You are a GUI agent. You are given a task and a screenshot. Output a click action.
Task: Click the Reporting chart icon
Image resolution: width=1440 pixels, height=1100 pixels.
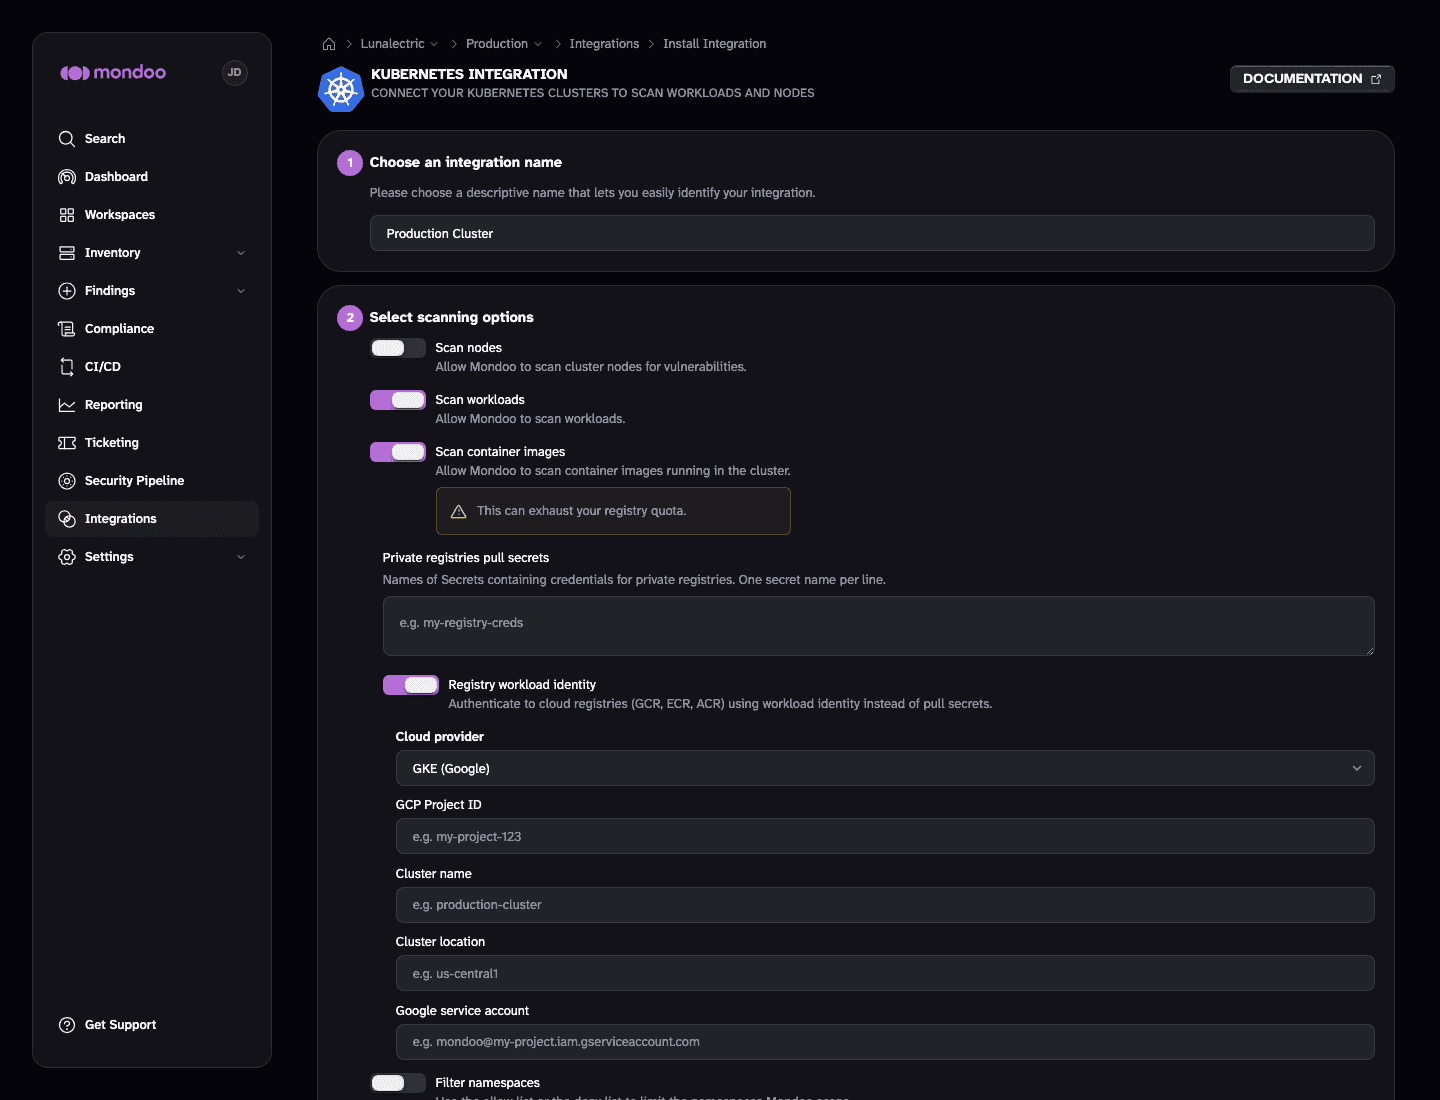[x=67, y=405]
